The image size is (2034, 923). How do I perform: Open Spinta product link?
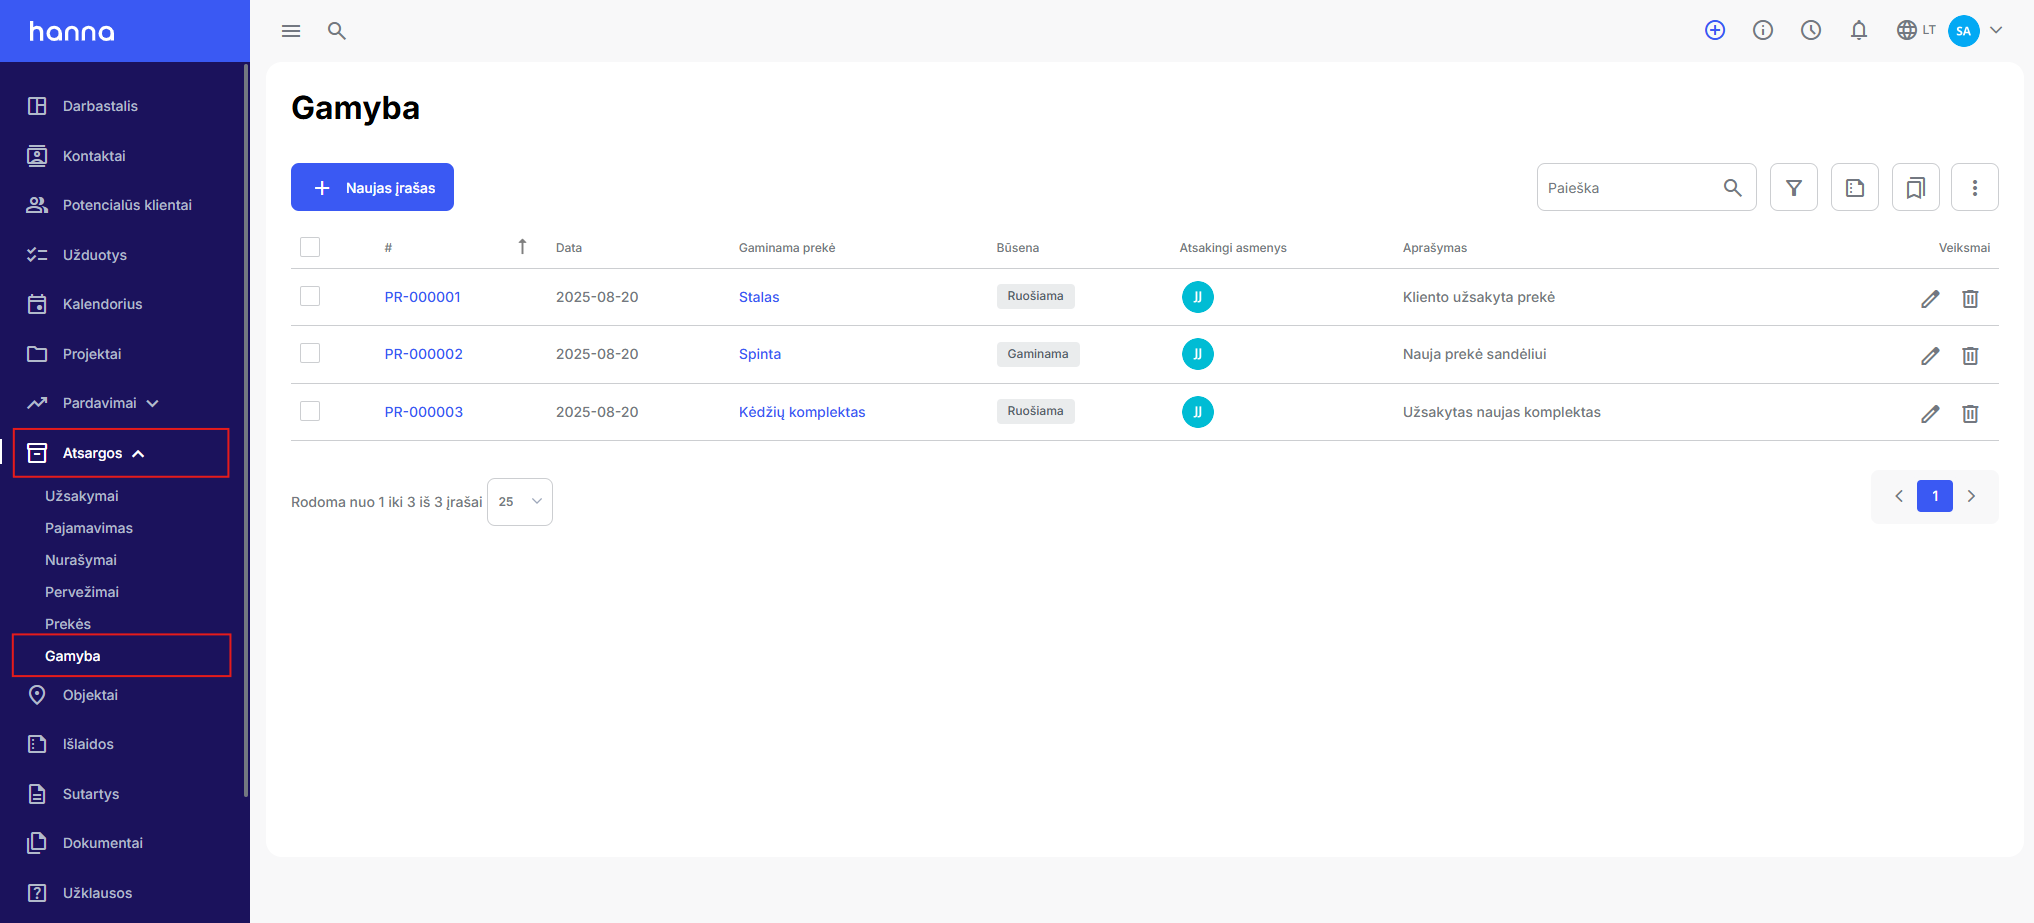pos(760,354)
